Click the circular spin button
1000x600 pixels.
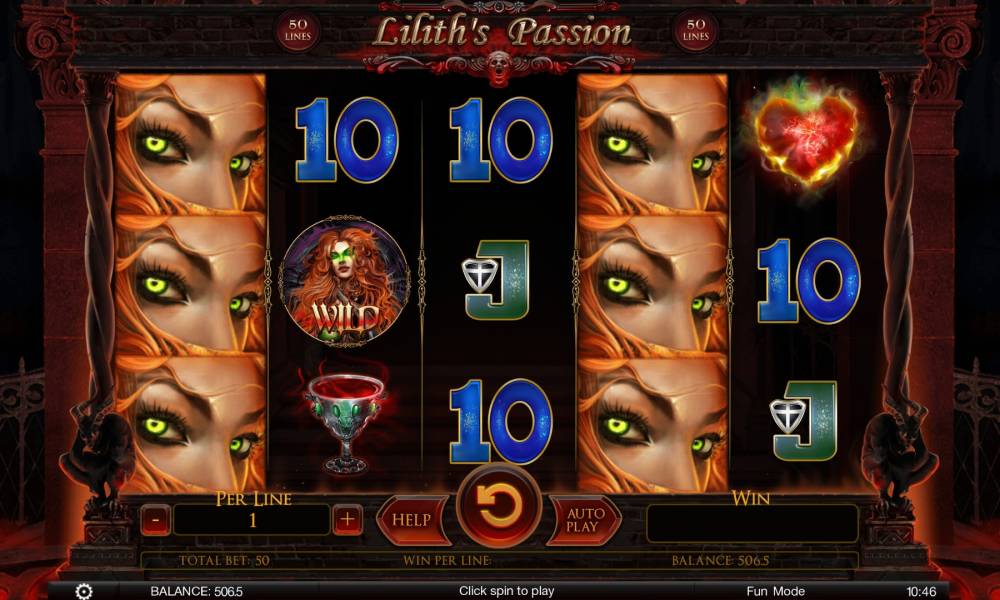499,506
